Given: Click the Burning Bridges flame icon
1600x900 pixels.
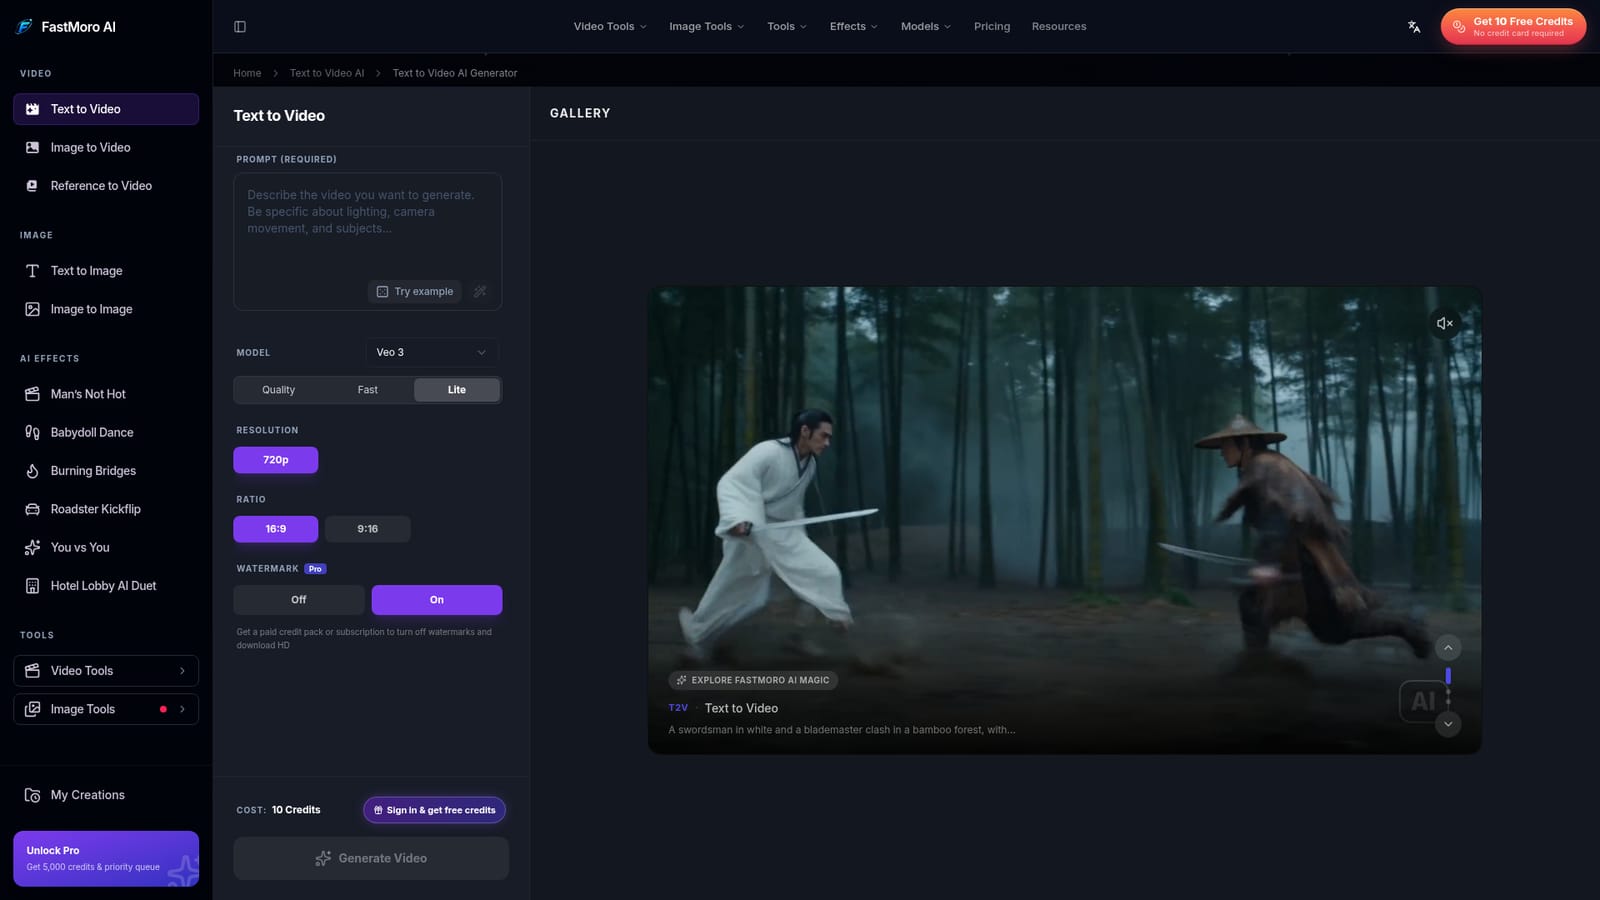Looking at the screenshot, I should (32, 471).
